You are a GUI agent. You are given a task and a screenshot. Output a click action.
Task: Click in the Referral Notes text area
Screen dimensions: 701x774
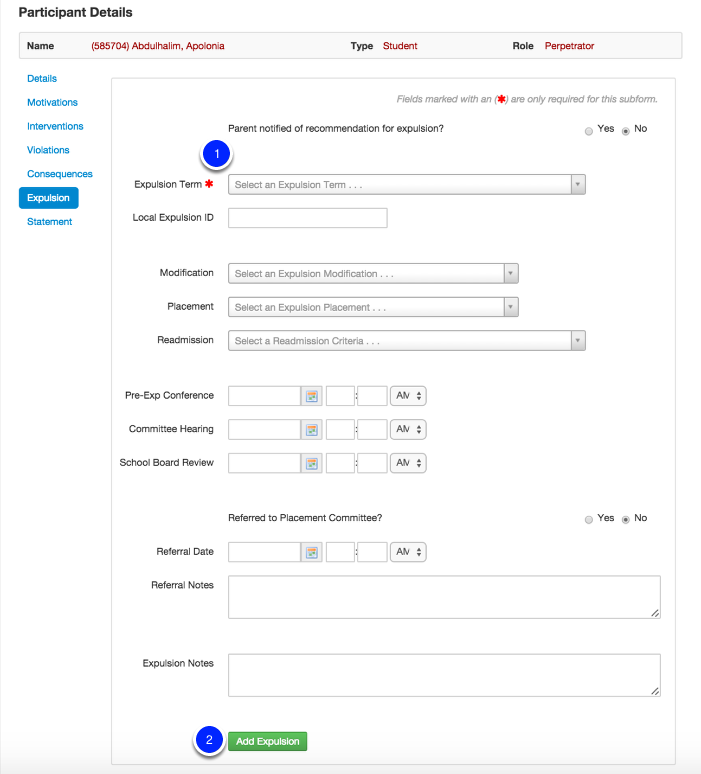tap(444, 597)
